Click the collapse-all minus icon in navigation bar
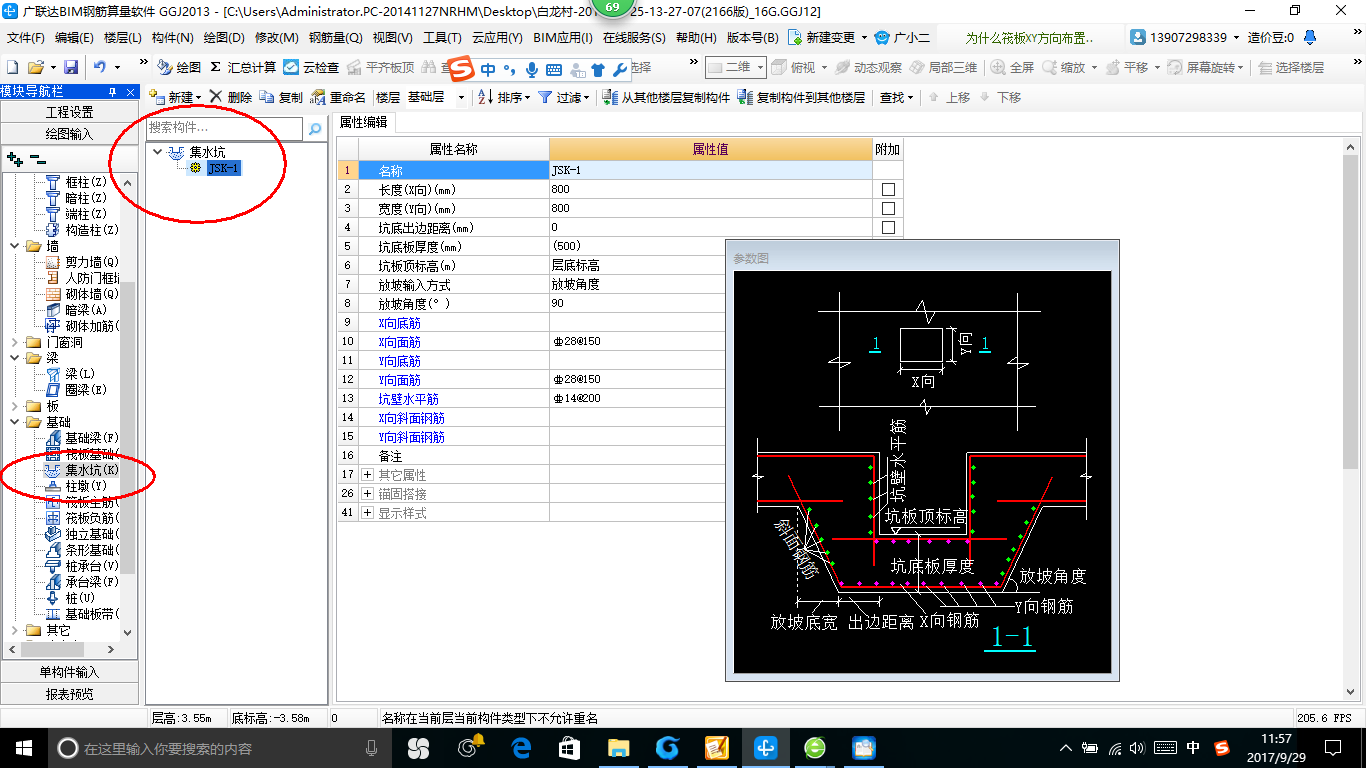1366x768 pixels. pos(37,159)
